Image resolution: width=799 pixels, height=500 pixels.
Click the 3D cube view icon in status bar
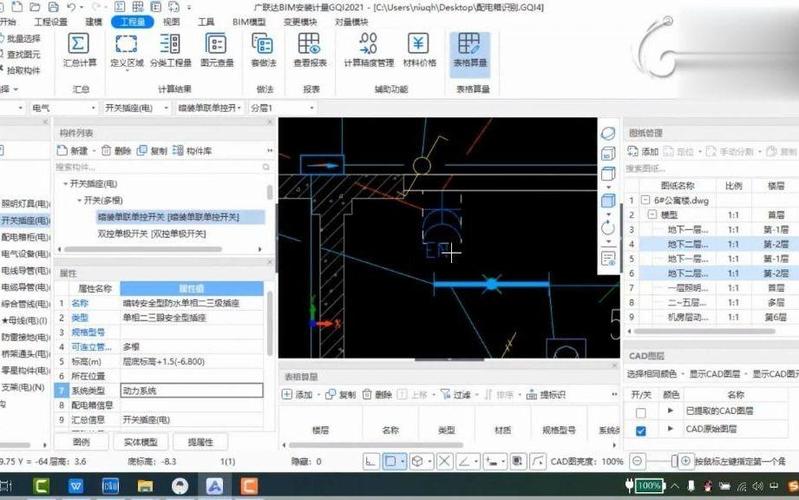(x=417, y=462)
